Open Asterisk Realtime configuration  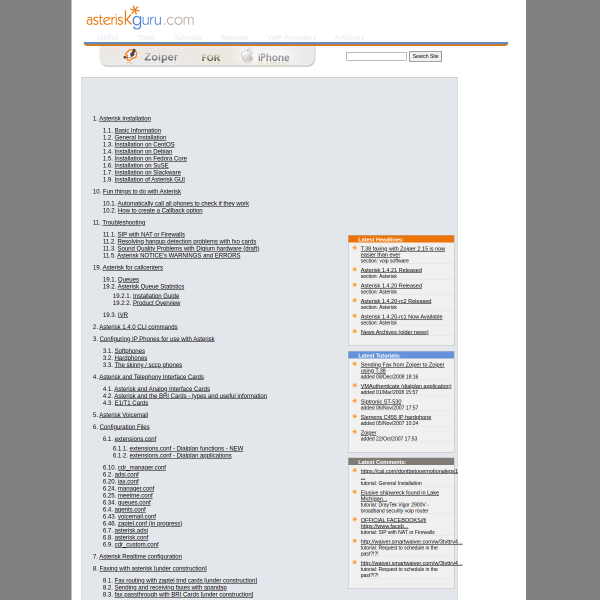(140, 556)
